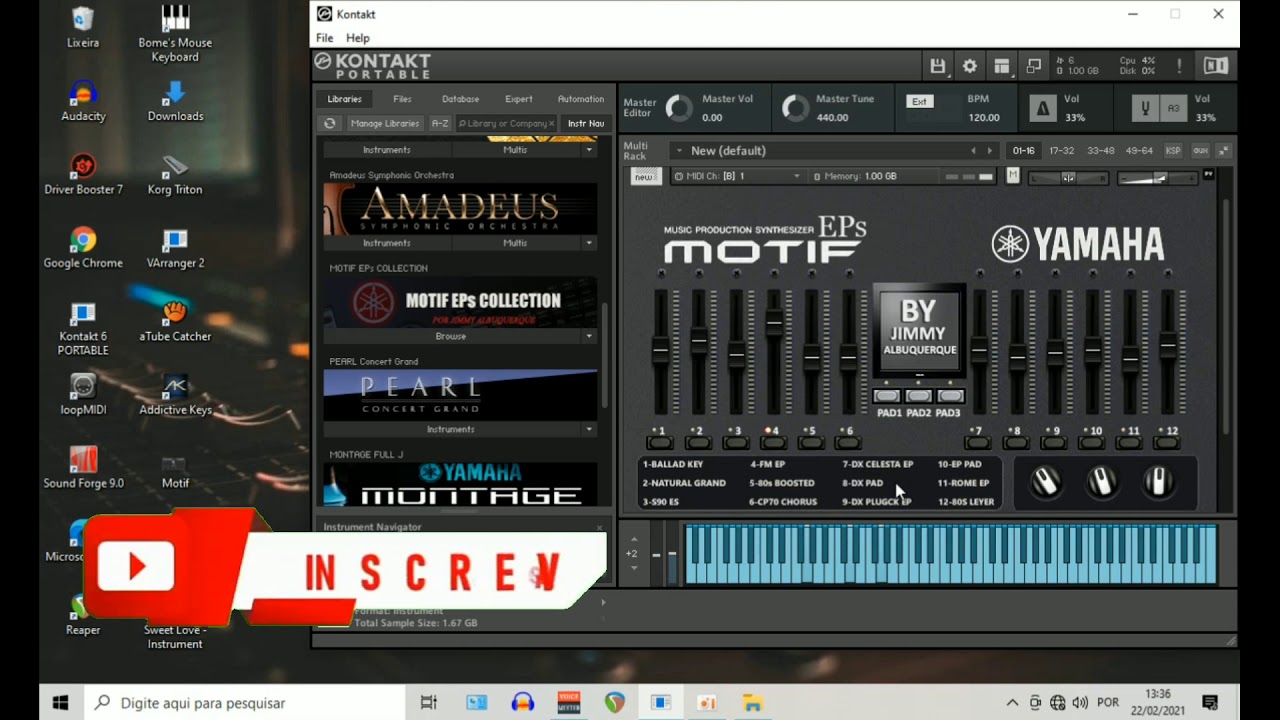
Task: Toggle PAD1 button
Action: (888, 397)
